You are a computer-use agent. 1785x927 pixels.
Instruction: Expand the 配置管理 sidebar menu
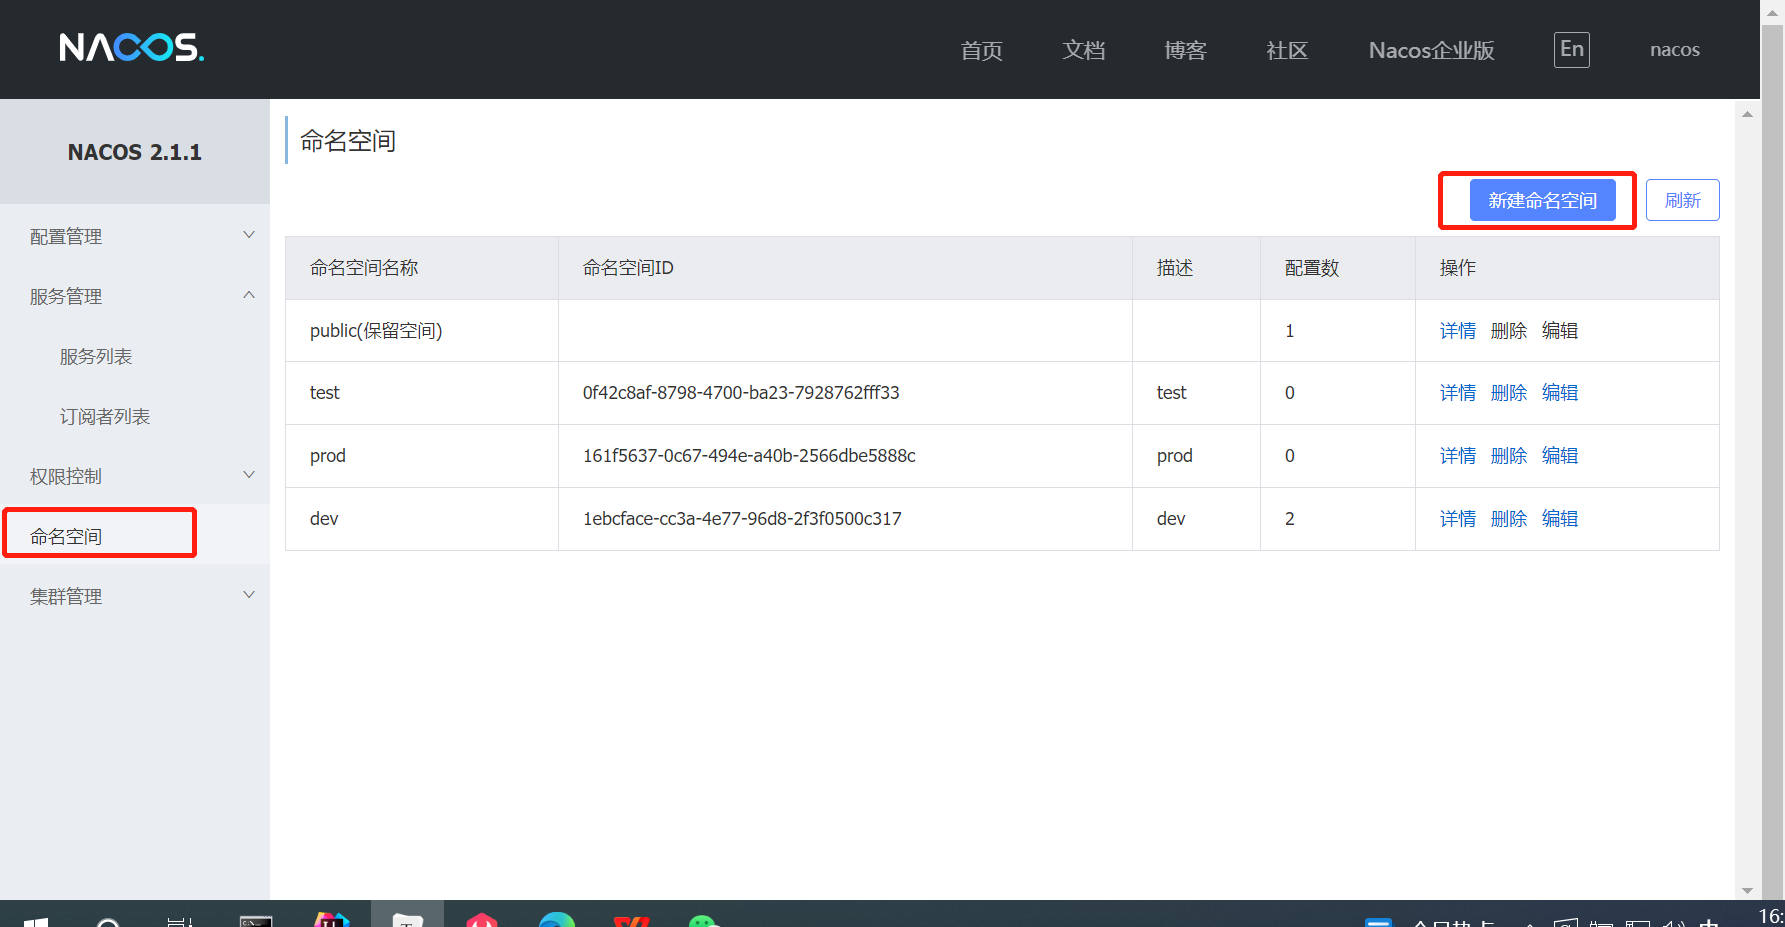135,236
